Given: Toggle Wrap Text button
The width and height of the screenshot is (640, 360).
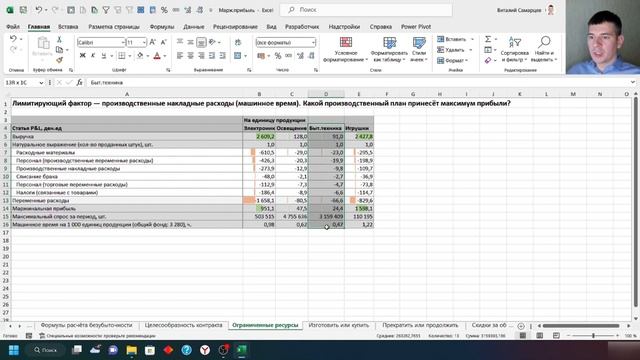Looking at the screenshot, I should tap(238, 42).
